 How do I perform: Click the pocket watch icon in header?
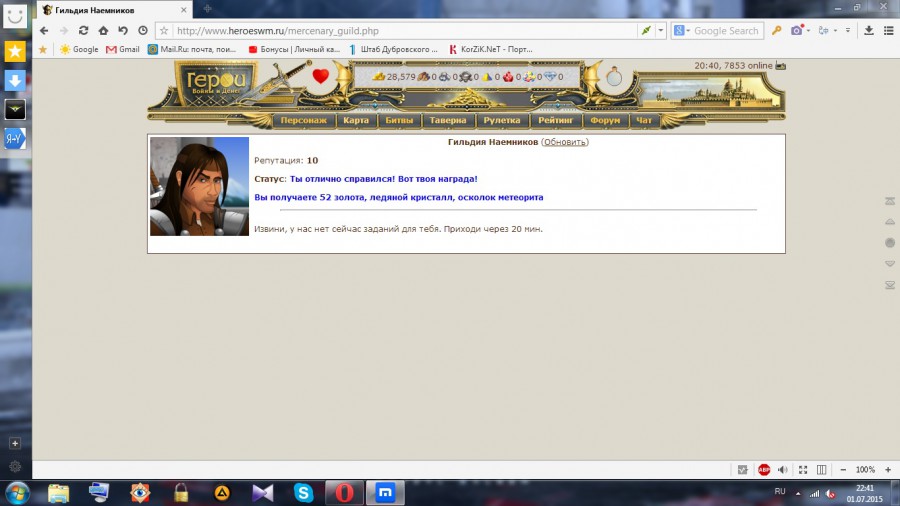(x=614, y=76)
